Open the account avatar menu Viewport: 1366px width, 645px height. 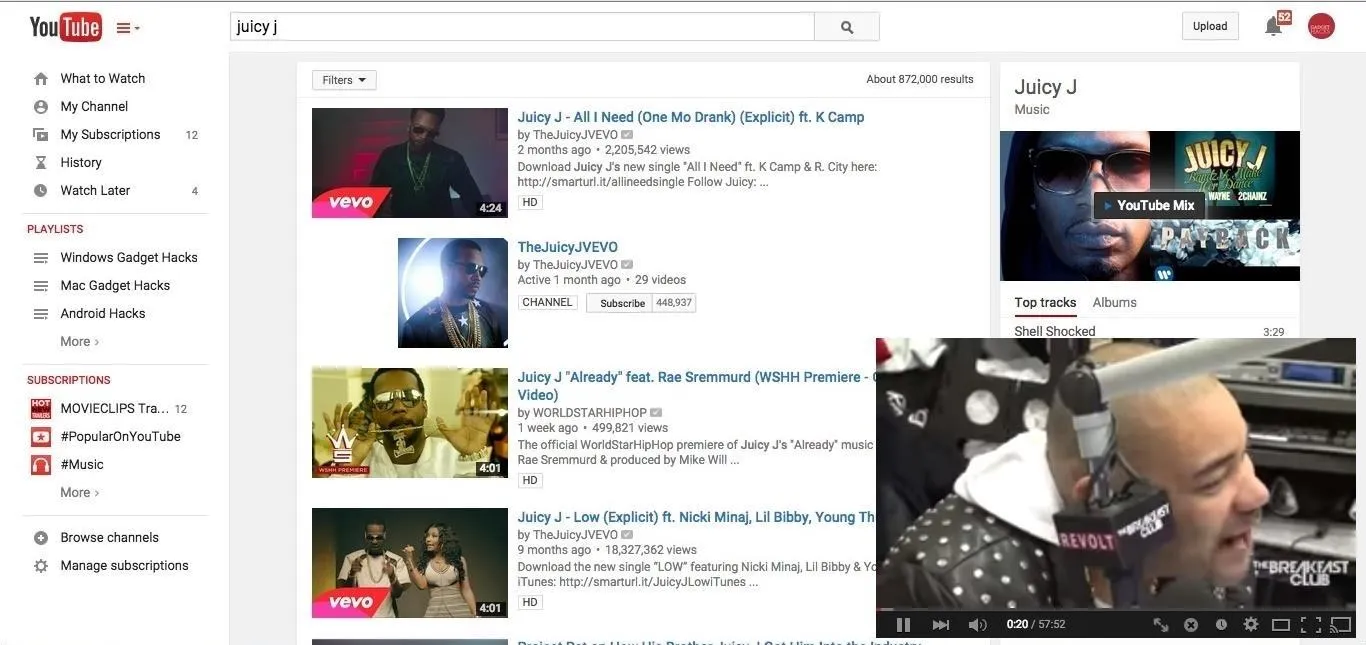tap(1321, 27)
